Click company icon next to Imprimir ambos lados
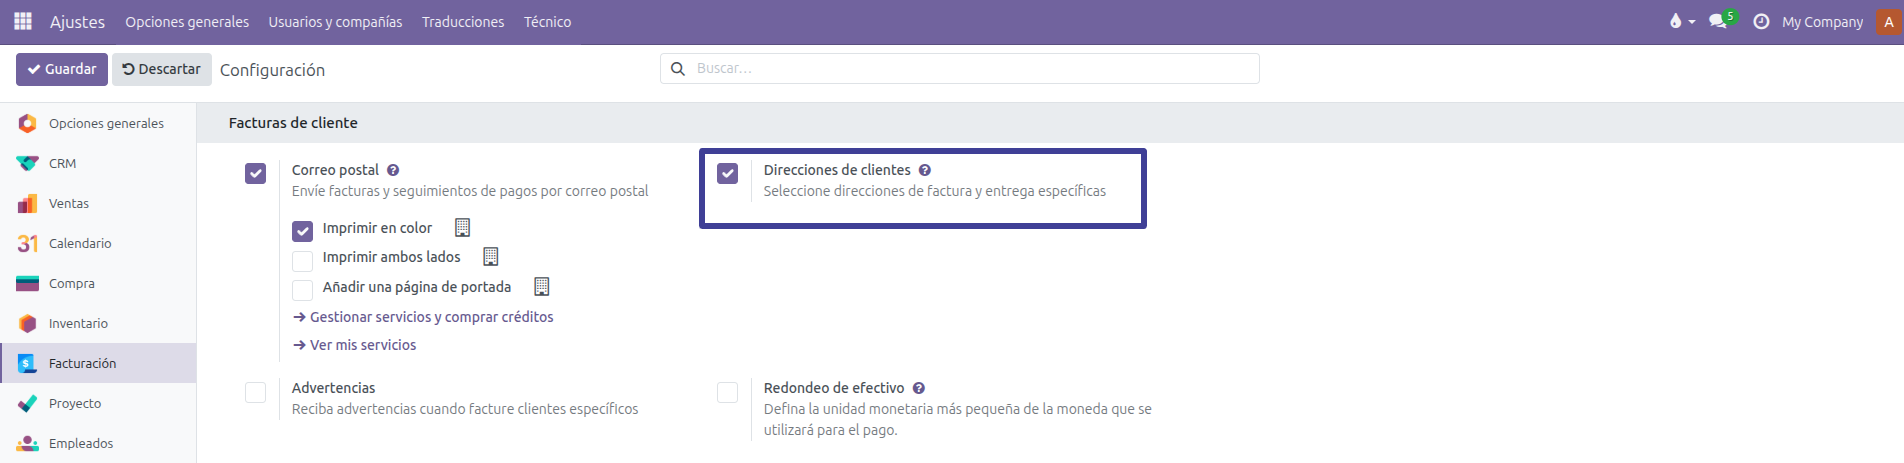The height and width of the screenshot is (463, 1904). pyautogui.click(x=490, y=257)
